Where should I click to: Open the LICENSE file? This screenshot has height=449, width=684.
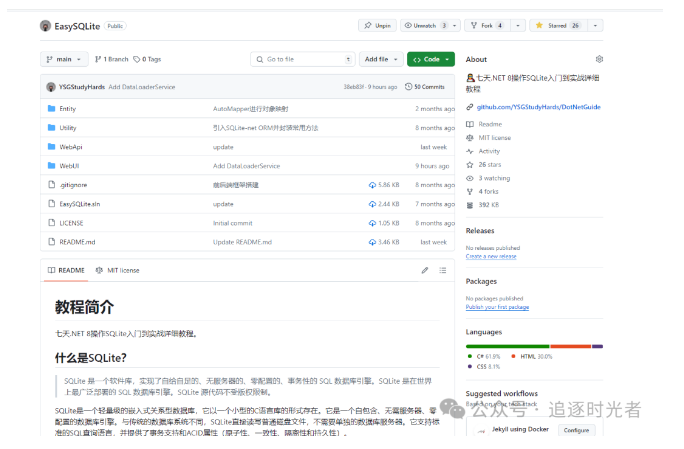click(71, 223)
